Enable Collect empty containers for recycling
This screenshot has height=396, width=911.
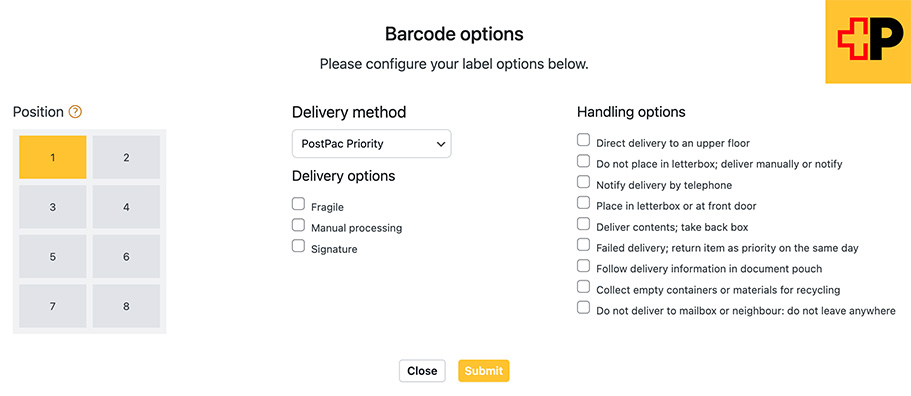pos(583,286)
